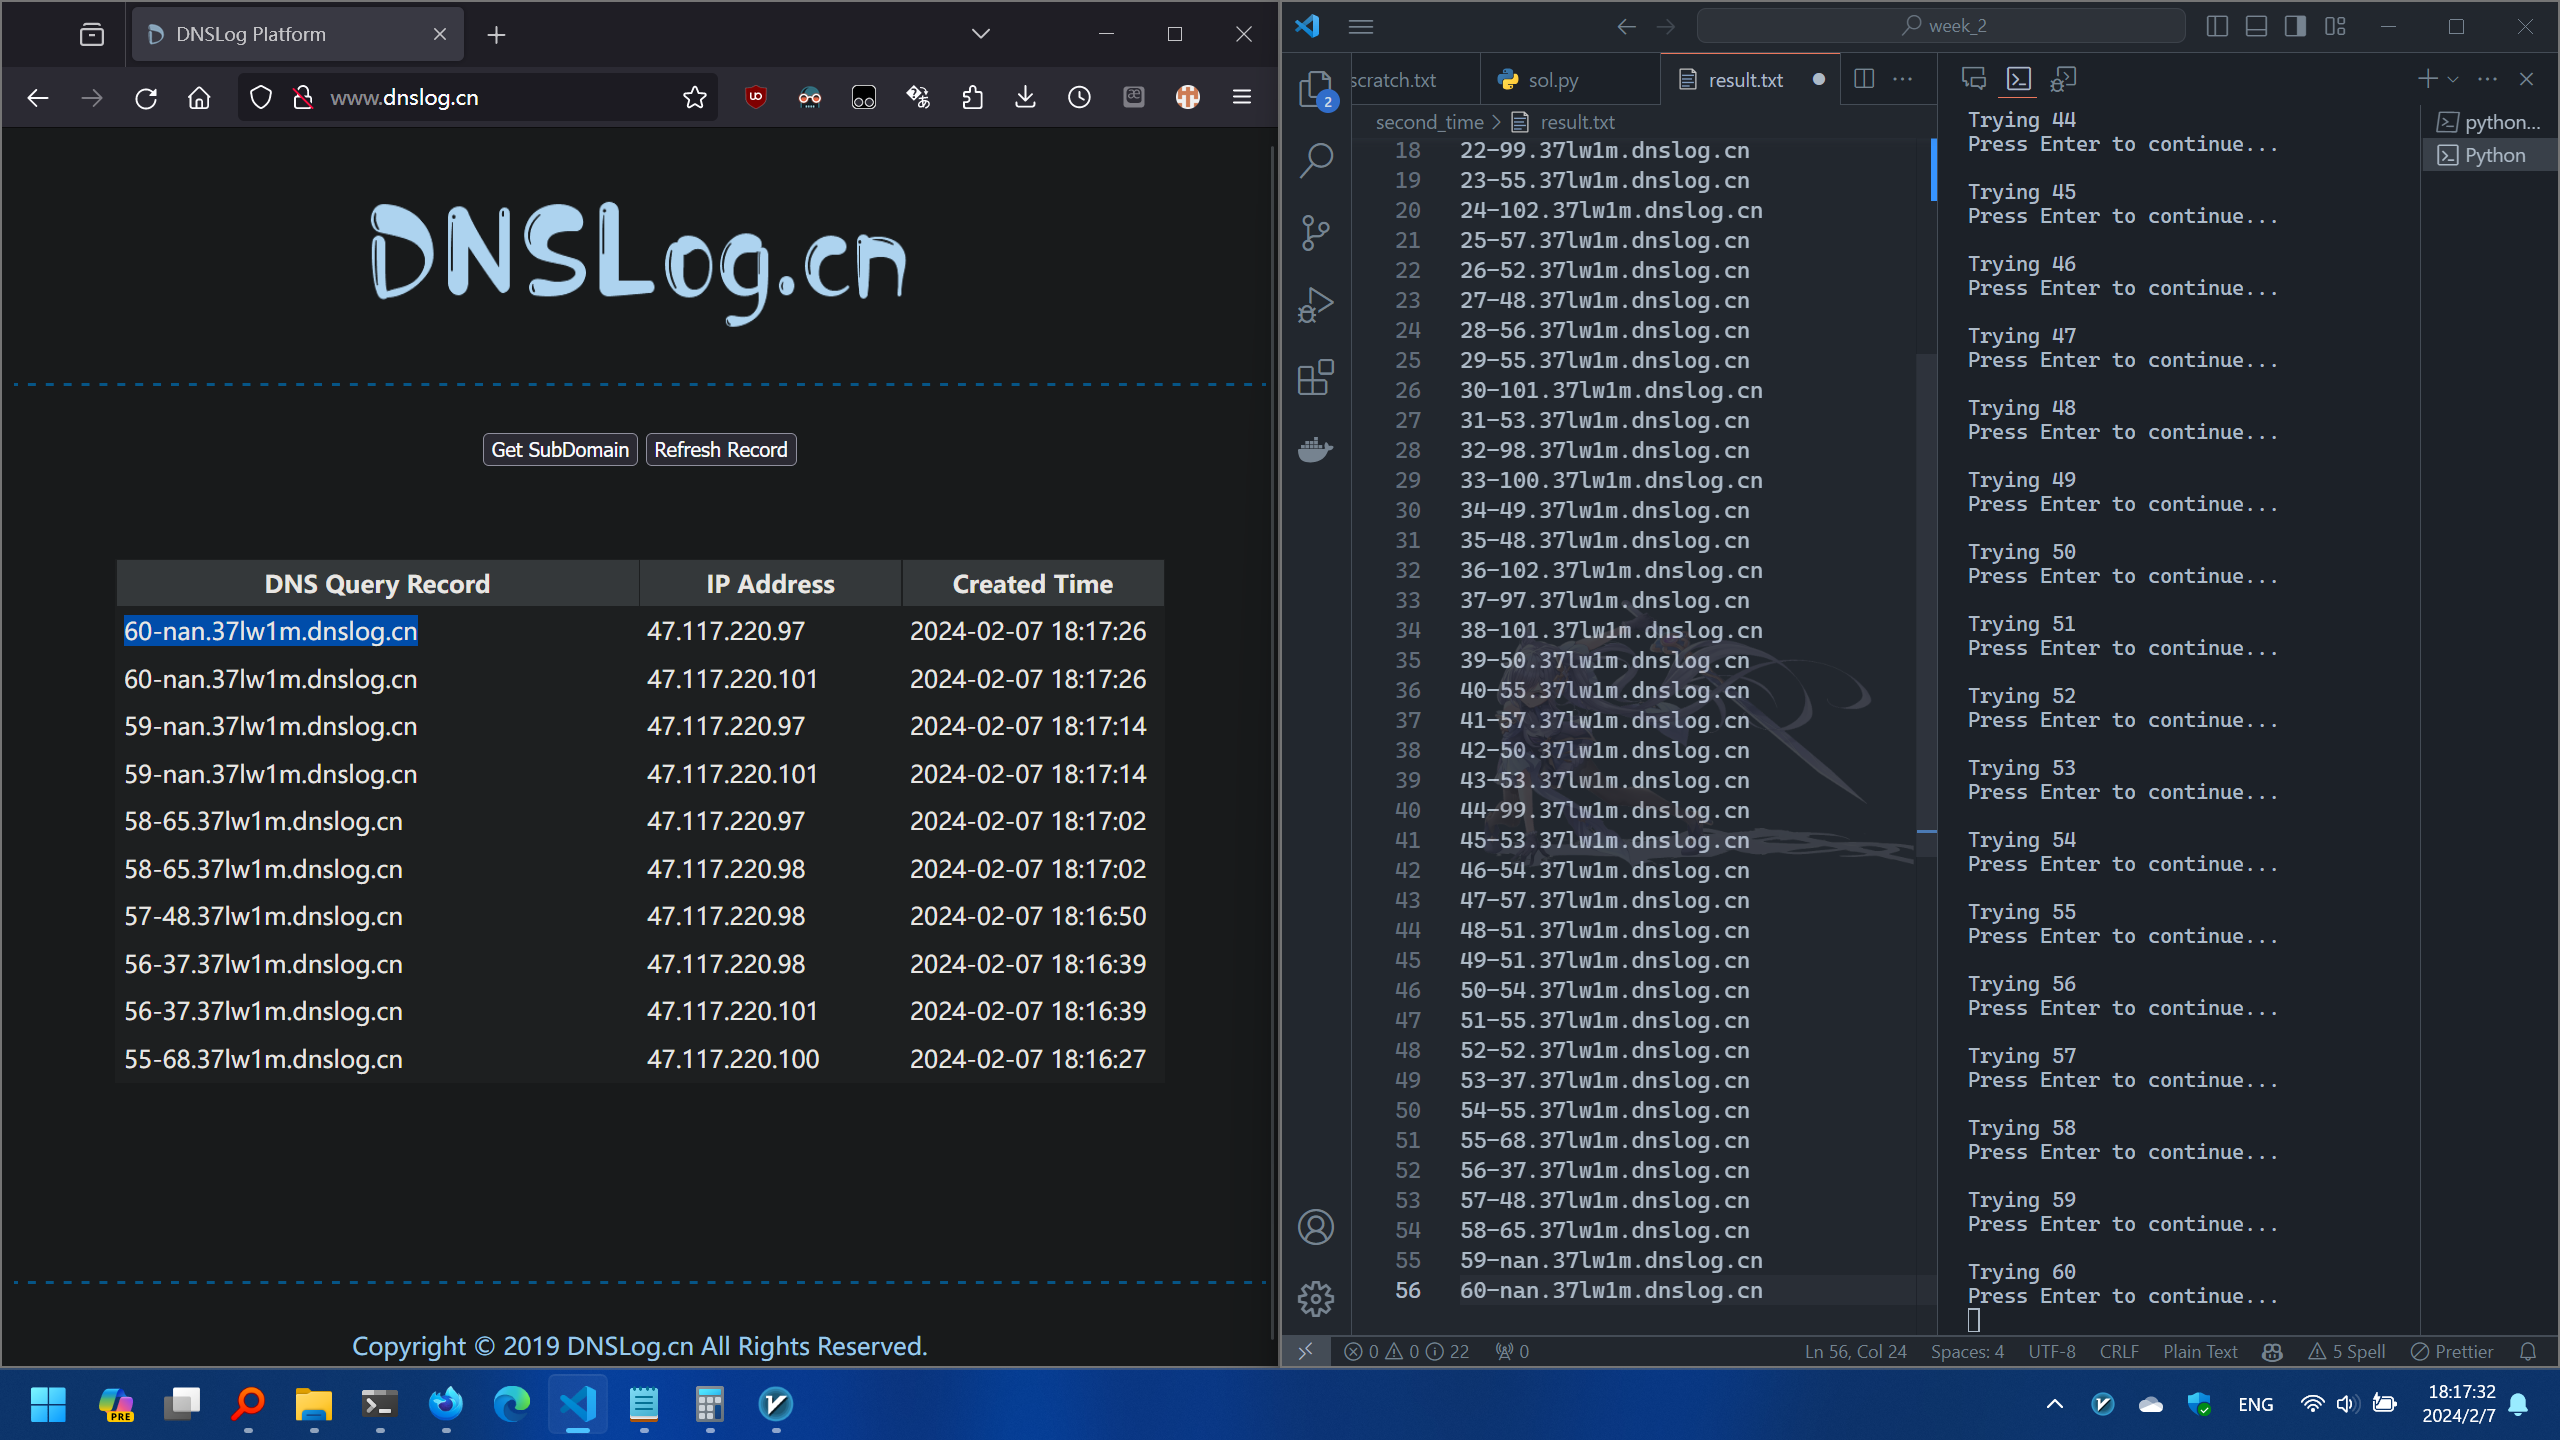Open the VS Code Search view

(1316, 160)
